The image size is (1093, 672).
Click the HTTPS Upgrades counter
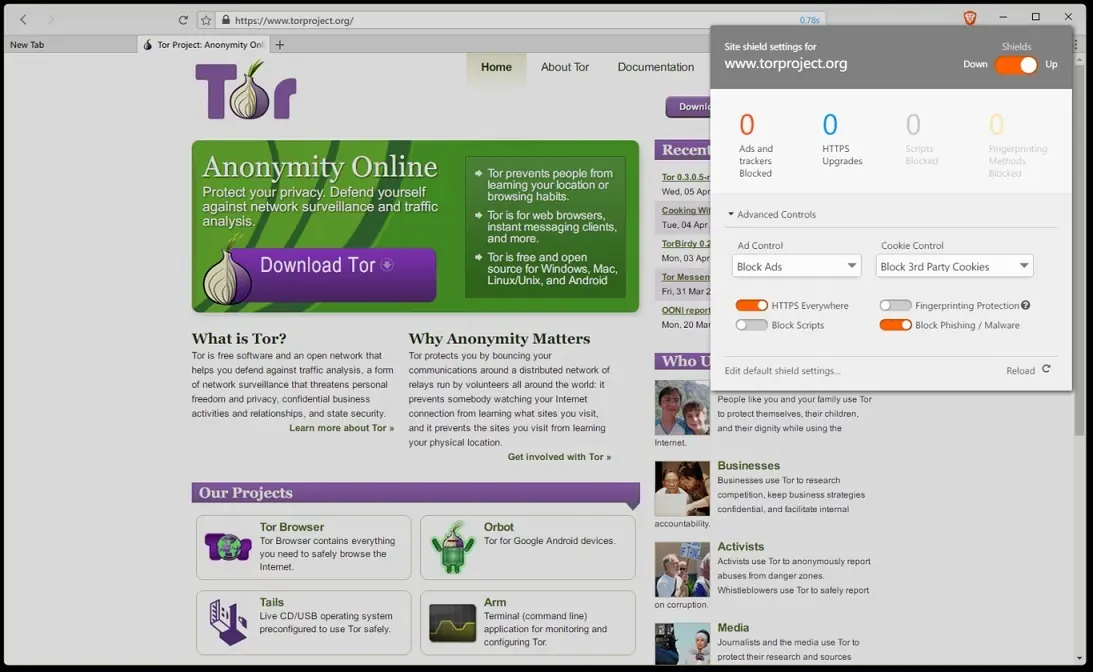(841, 139)
